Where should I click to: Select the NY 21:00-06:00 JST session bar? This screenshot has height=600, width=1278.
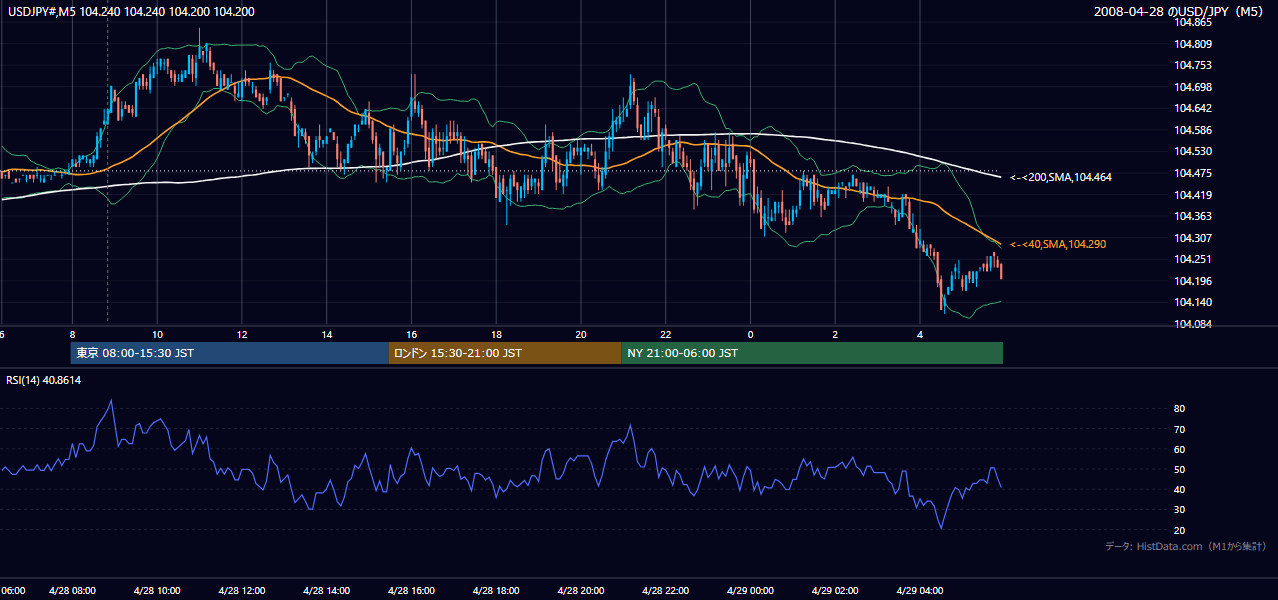click(812, 353)
